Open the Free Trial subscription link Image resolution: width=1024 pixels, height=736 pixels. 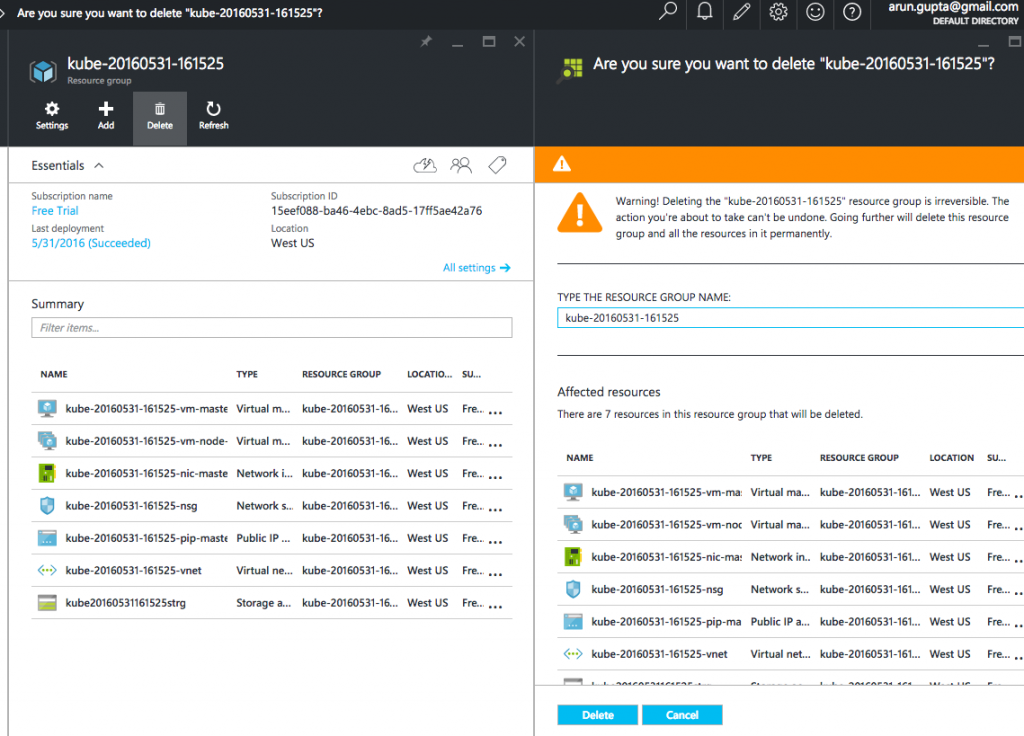pyautogui.click(x=55, y=211)
